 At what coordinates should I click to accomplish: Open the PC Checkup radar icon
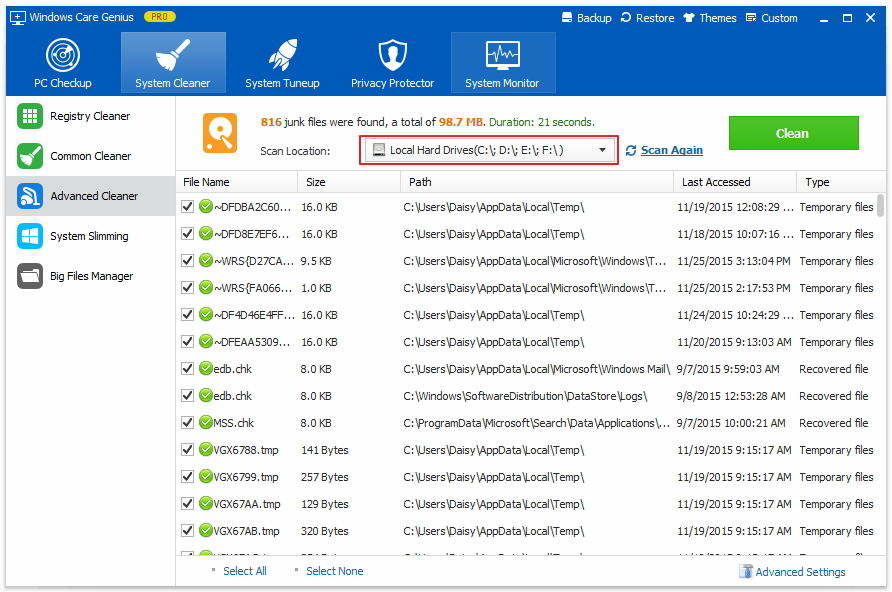click(x=63, y=55)
